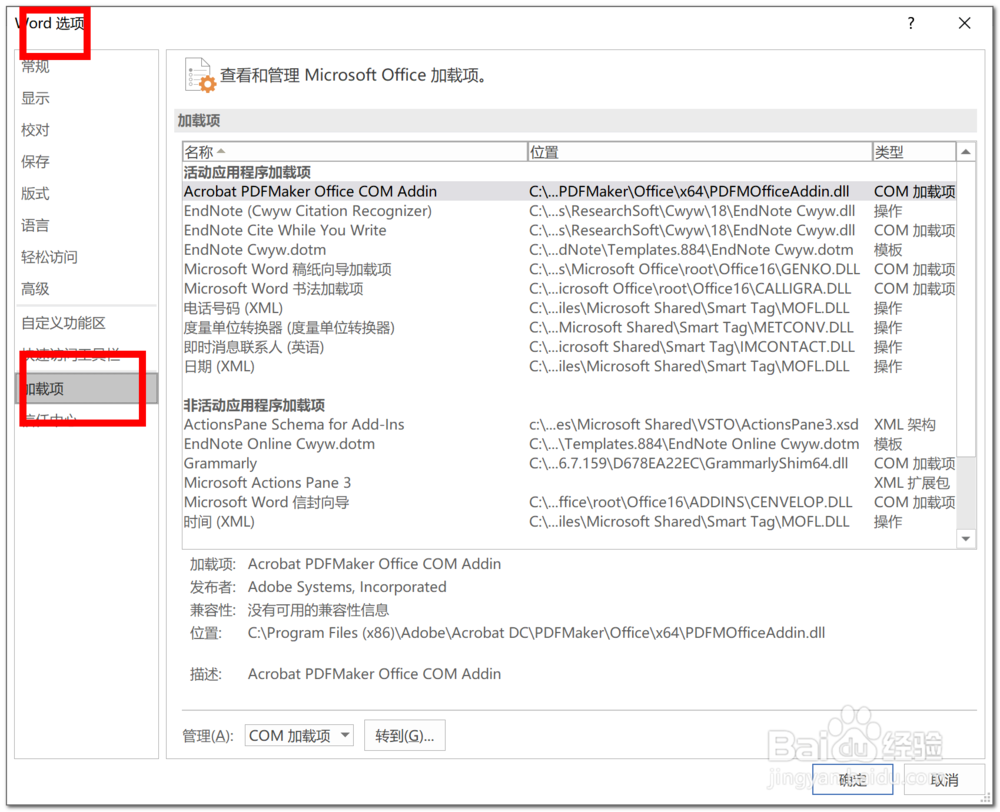
Task: Open the 管理 COM 加载项 dropdown
Action: (299, 735)
